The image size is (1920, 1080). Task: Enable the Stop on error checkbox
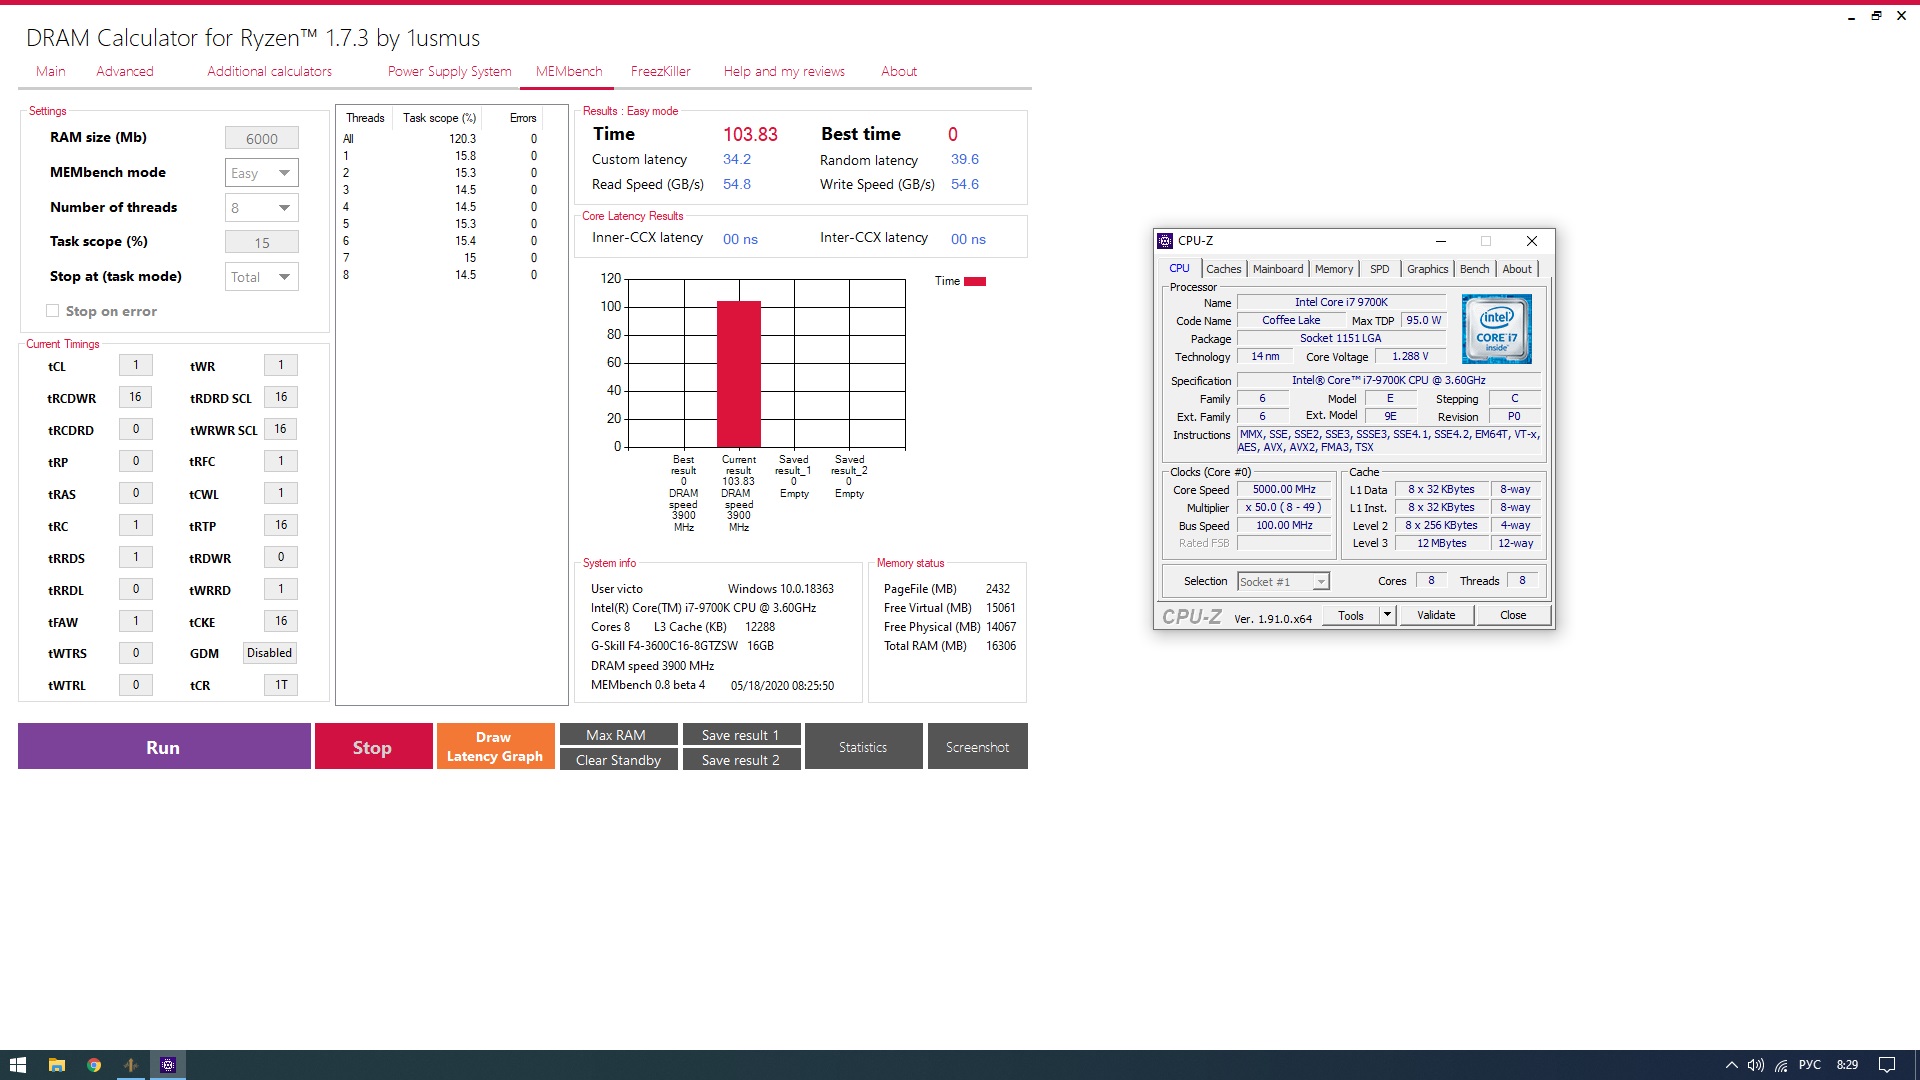tap(53, 311)
